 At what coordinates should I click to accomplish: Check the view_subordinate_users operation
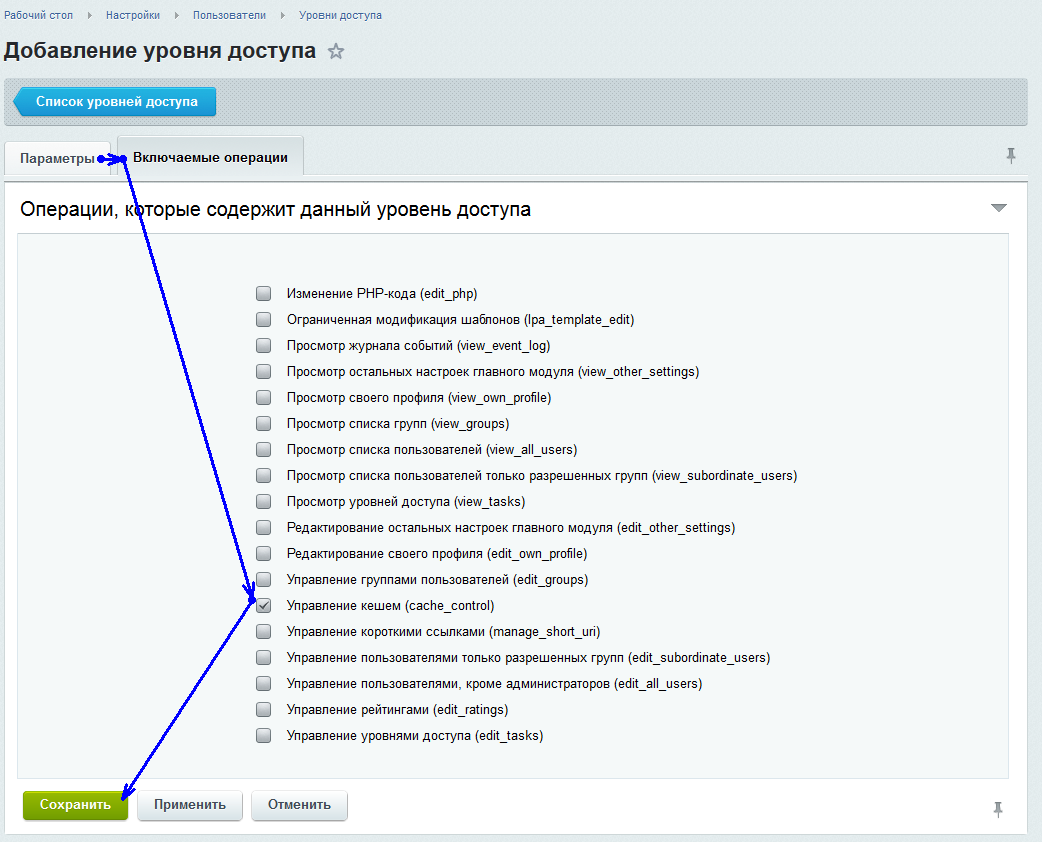tap(264, 475)
